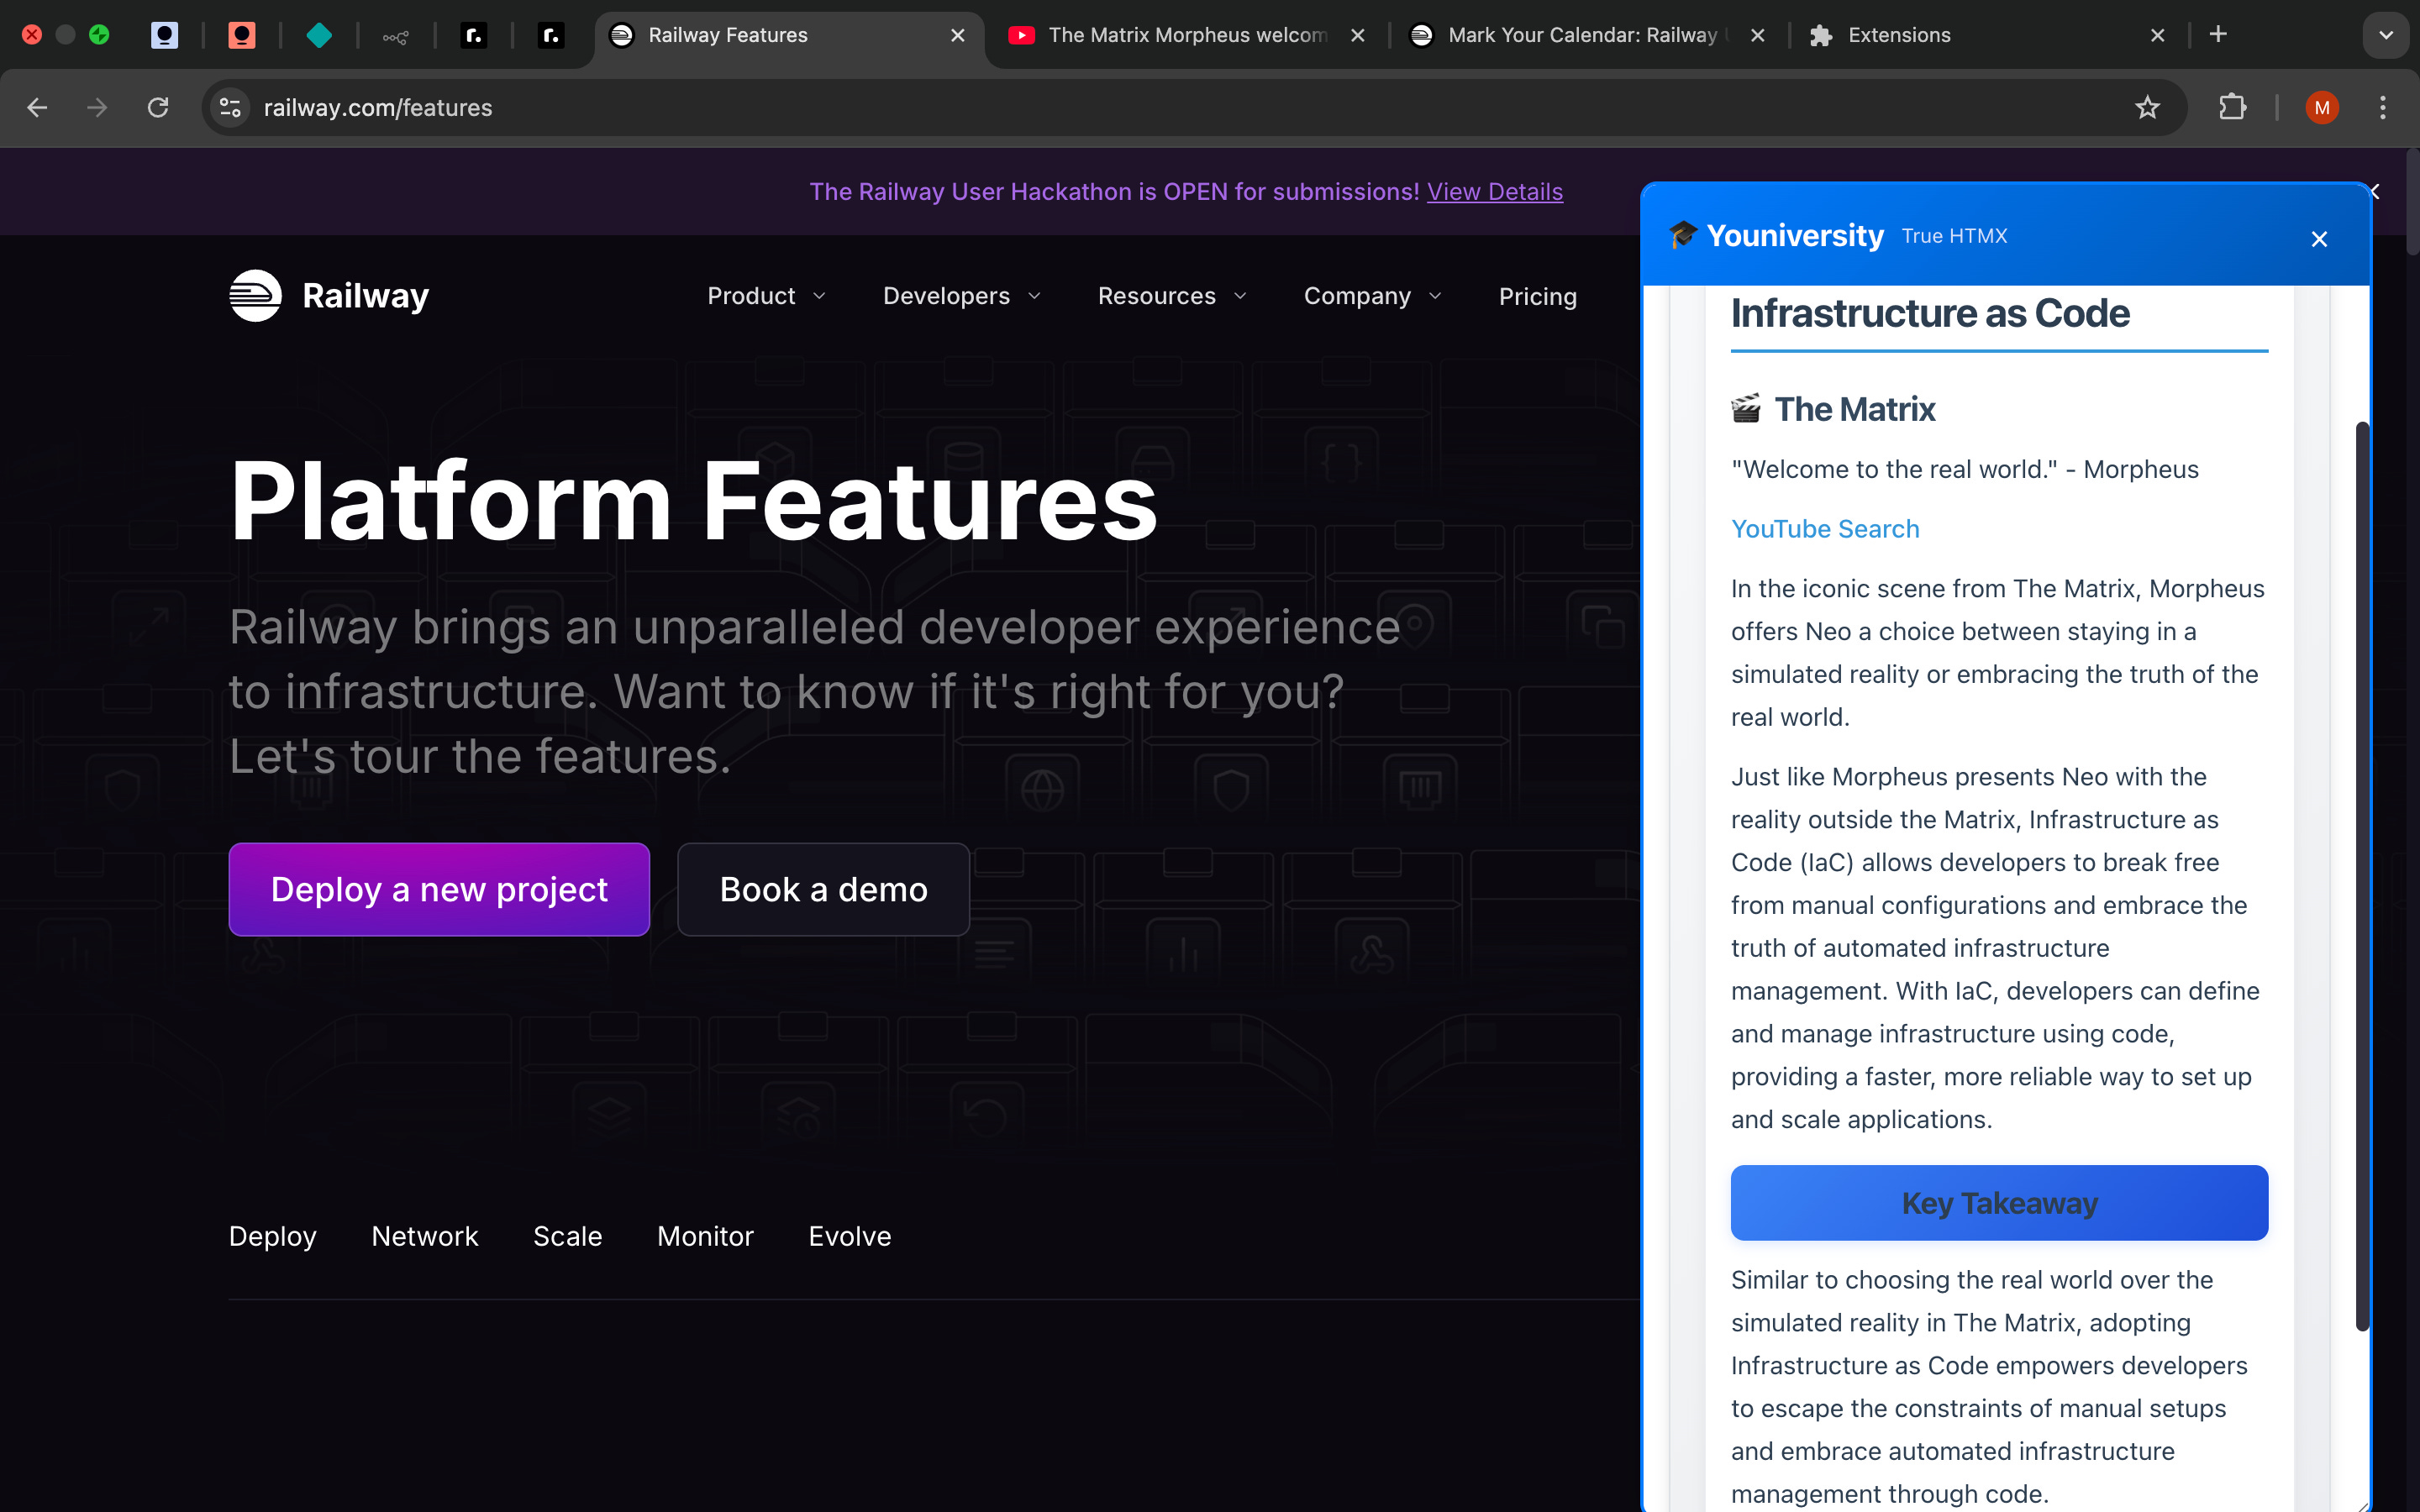Open the pinned tab with gray node-graph icon
This screenshot has width=2420, height=1512.
pos(396,36)
